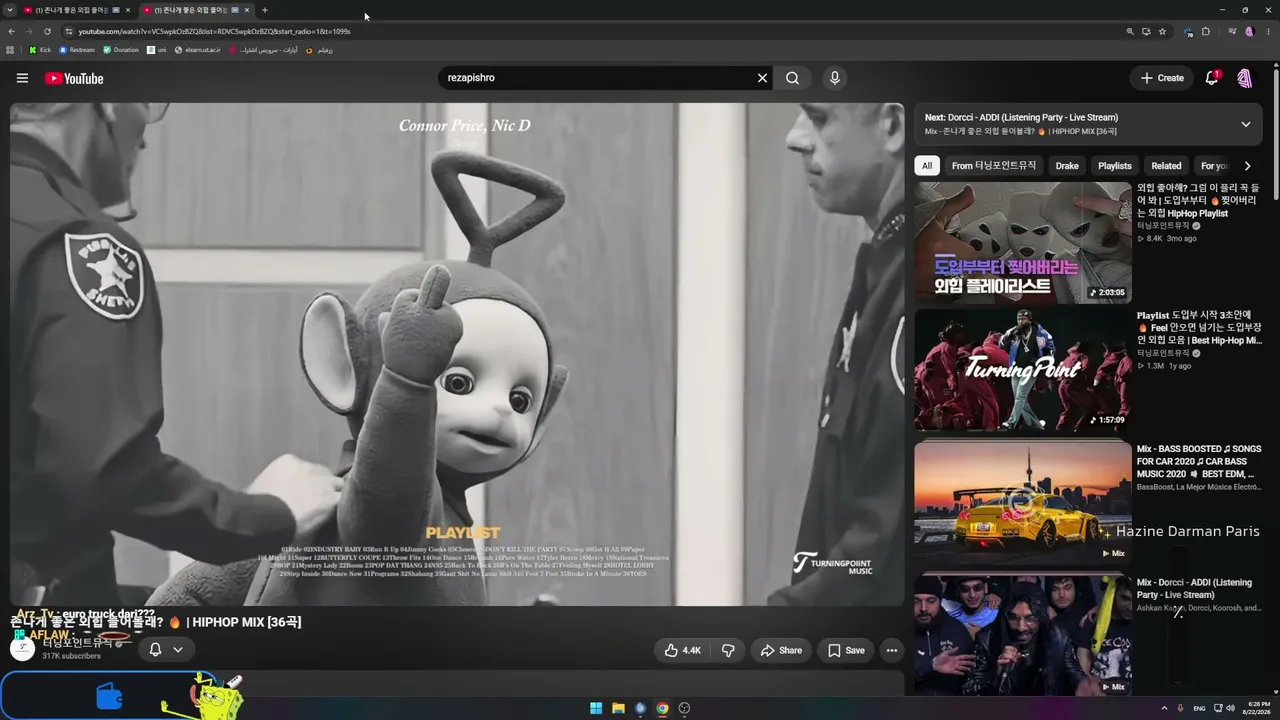
Task: Expand the notification options chevron
Action: (x=178, y=650)
